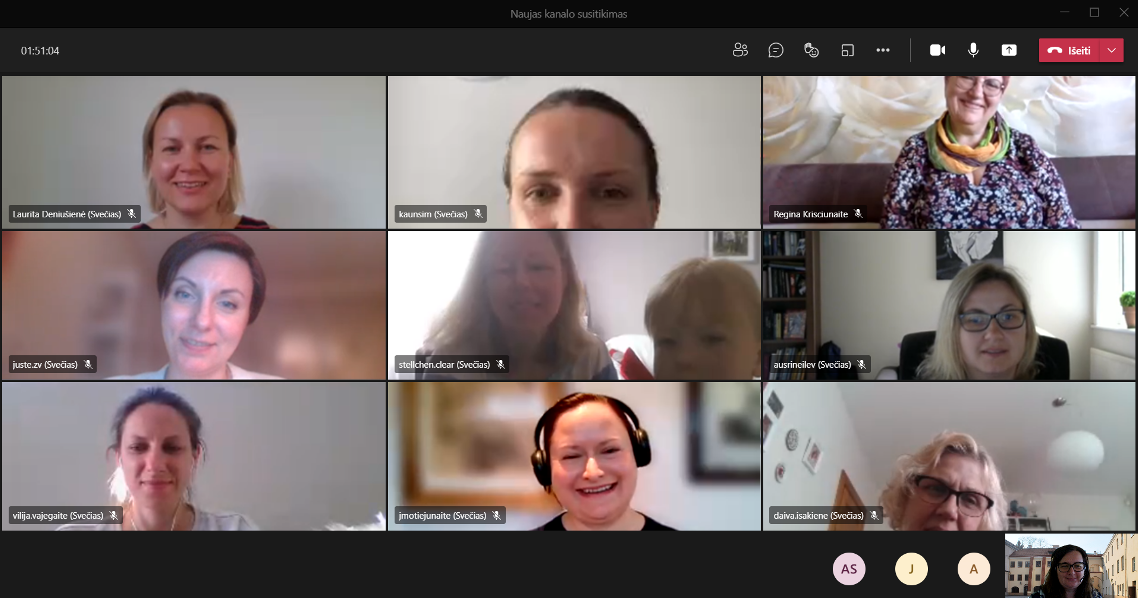Click muted mic icon beside ausrinellev
This screenshot has height=598, width=1138.
[860, 365]
